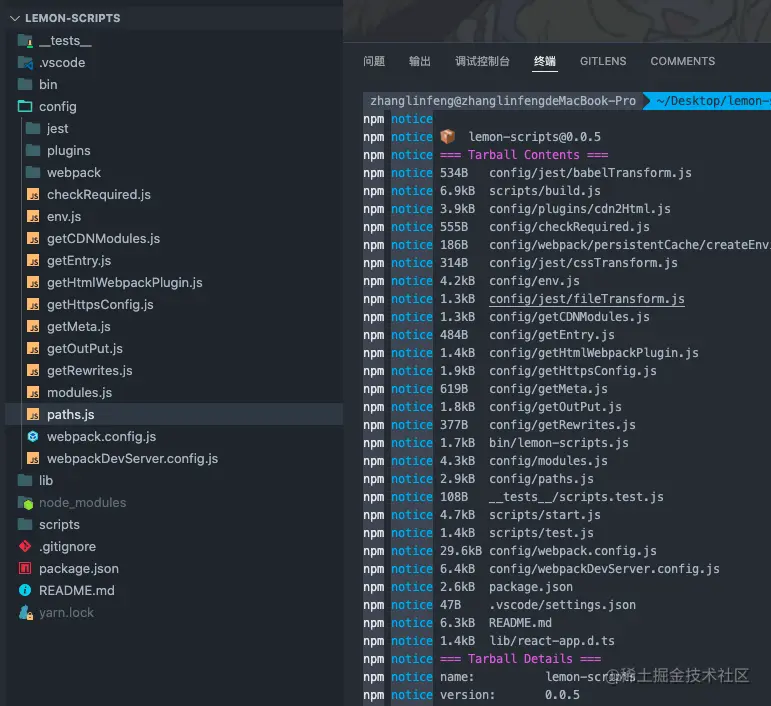
Task: Select the .vscode folder name
Action: [x=62, y=62]
